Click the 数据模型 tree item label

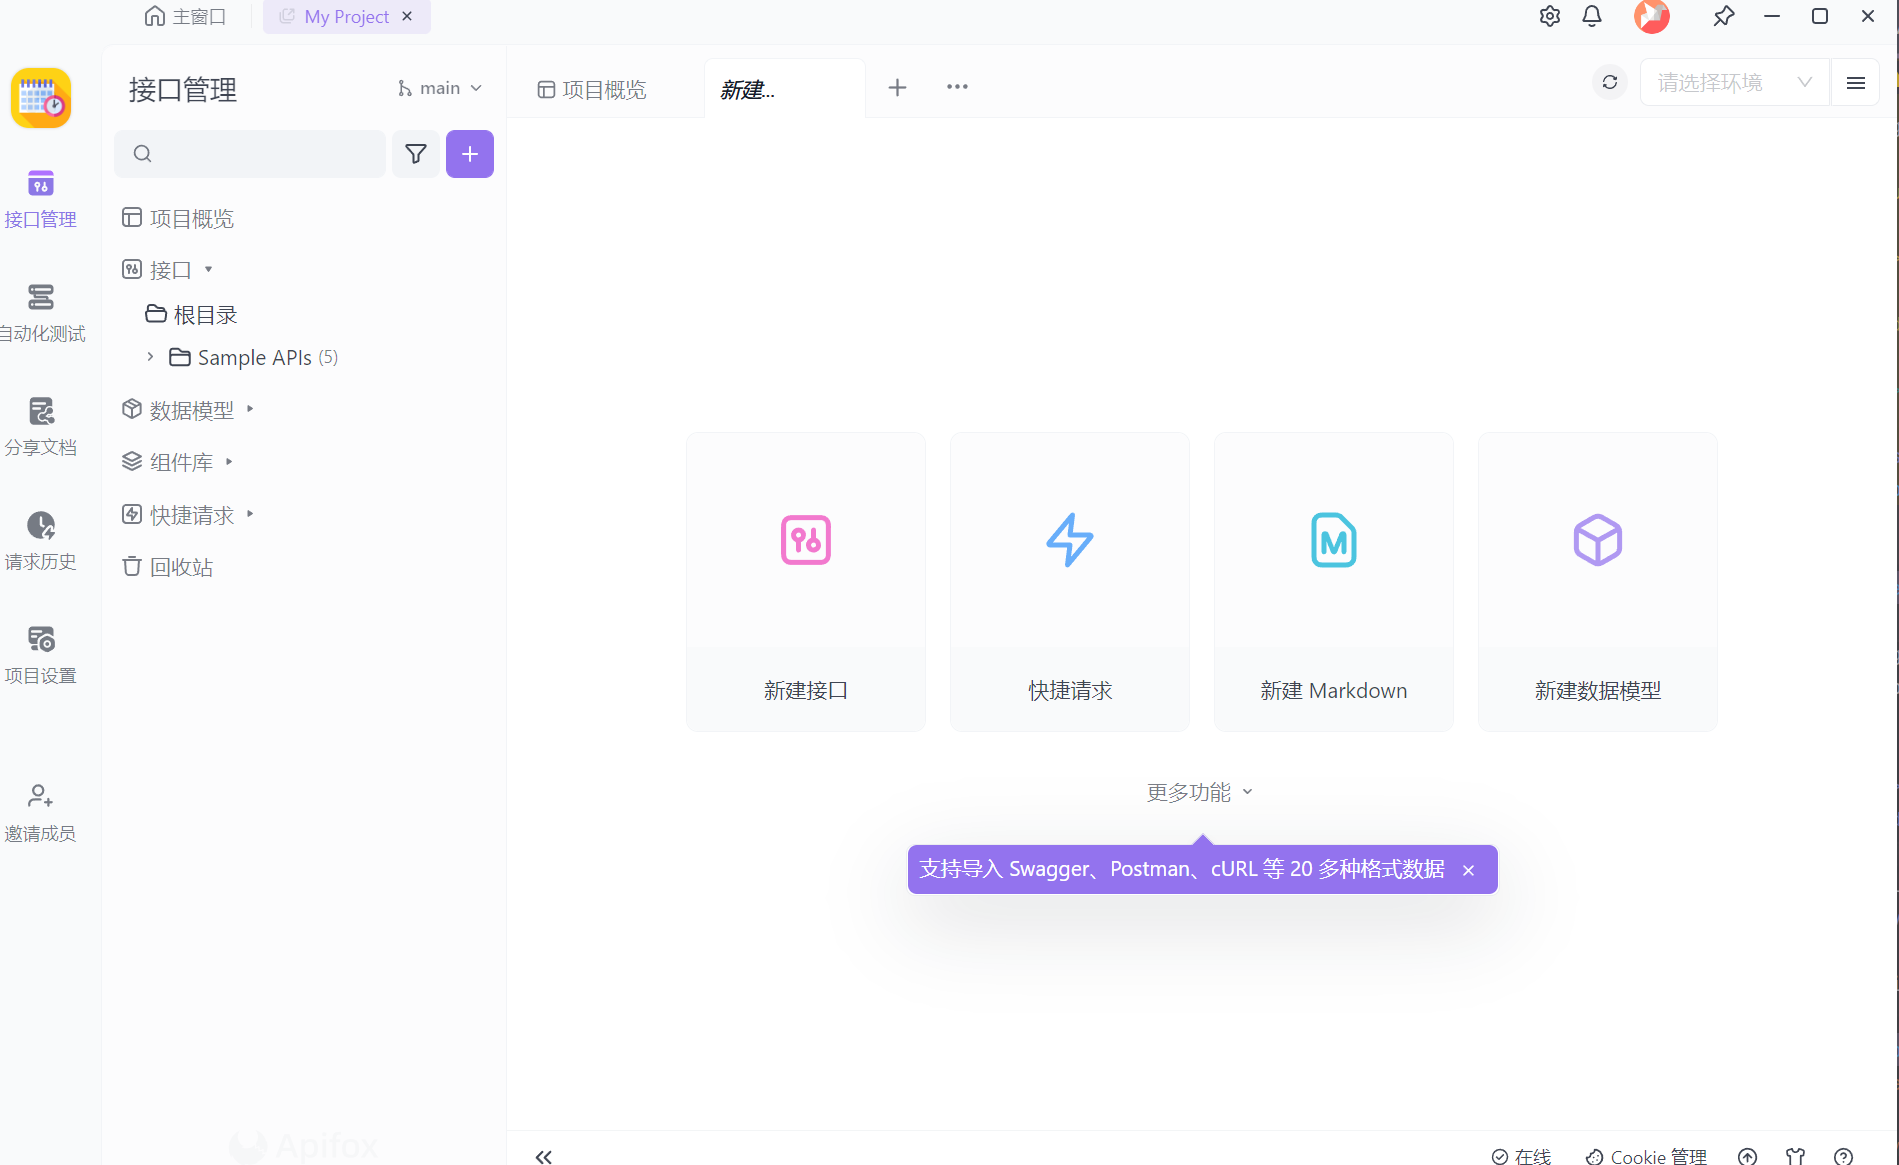pos(192,410)
